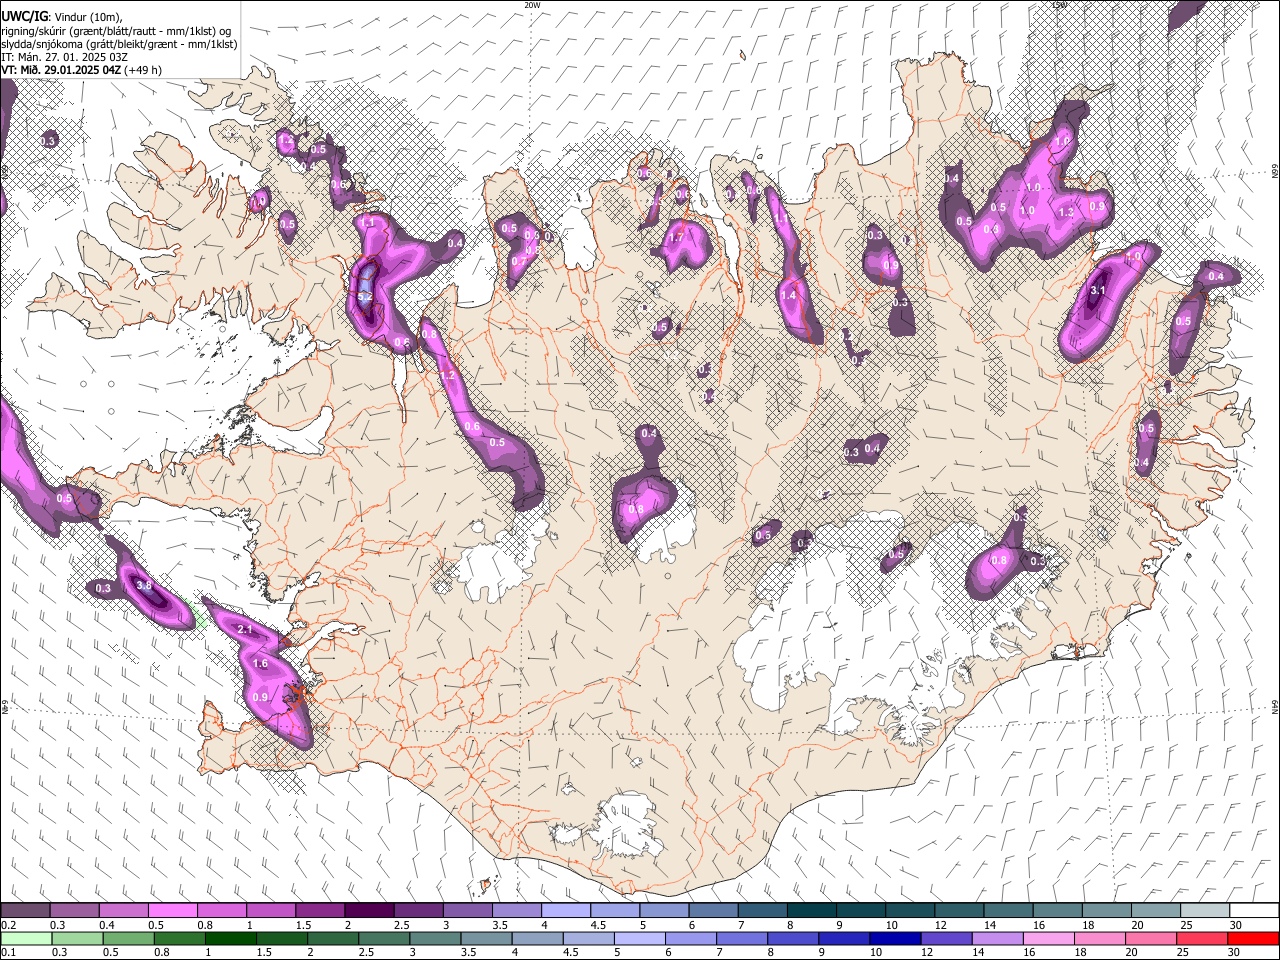This screenshot has height=960, width=1280.
Task: Click the 64N latitude label on the right edge
Action: [x=1275, y=707]
